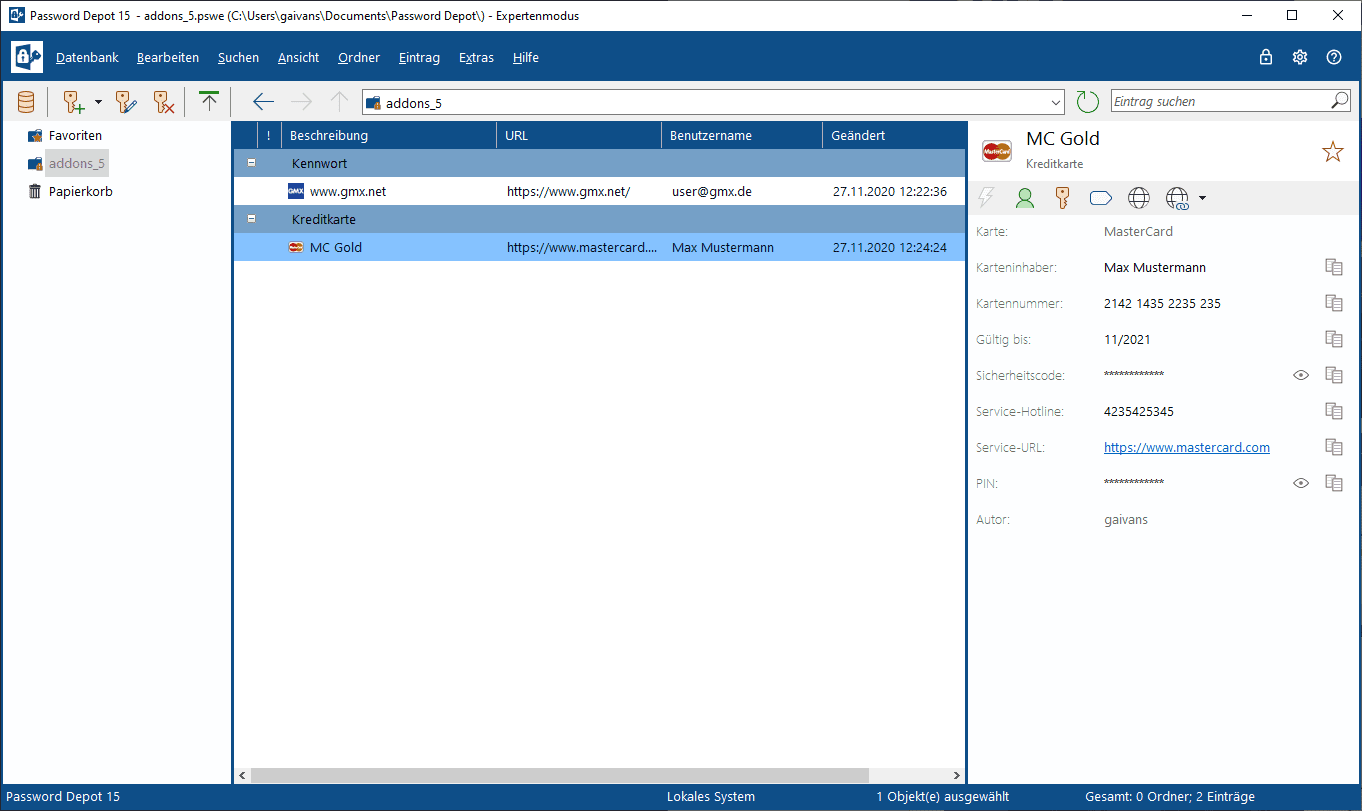Sort by the URL column header
1362x811 pixels.
point(579,135)
